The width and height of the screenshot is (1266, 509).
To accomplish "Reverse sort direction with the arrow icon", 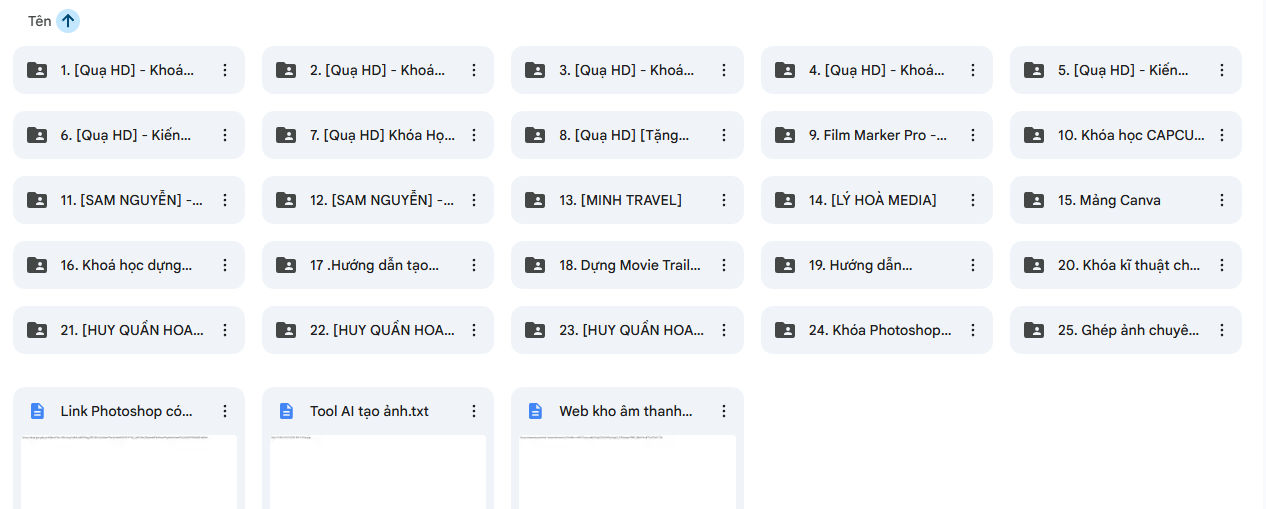I will [x=68, y=21].
